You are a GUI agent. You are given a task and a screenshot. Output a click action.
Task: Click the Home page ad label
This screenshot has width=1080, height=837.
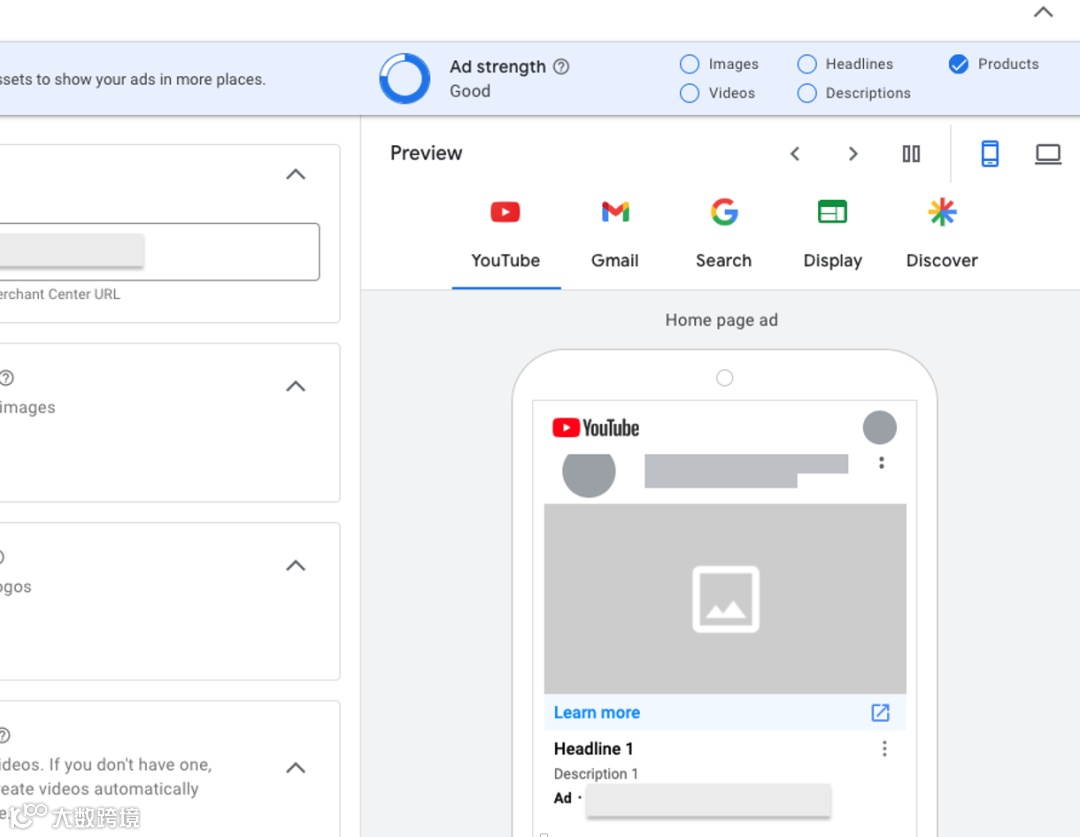(x=721, y=320)
